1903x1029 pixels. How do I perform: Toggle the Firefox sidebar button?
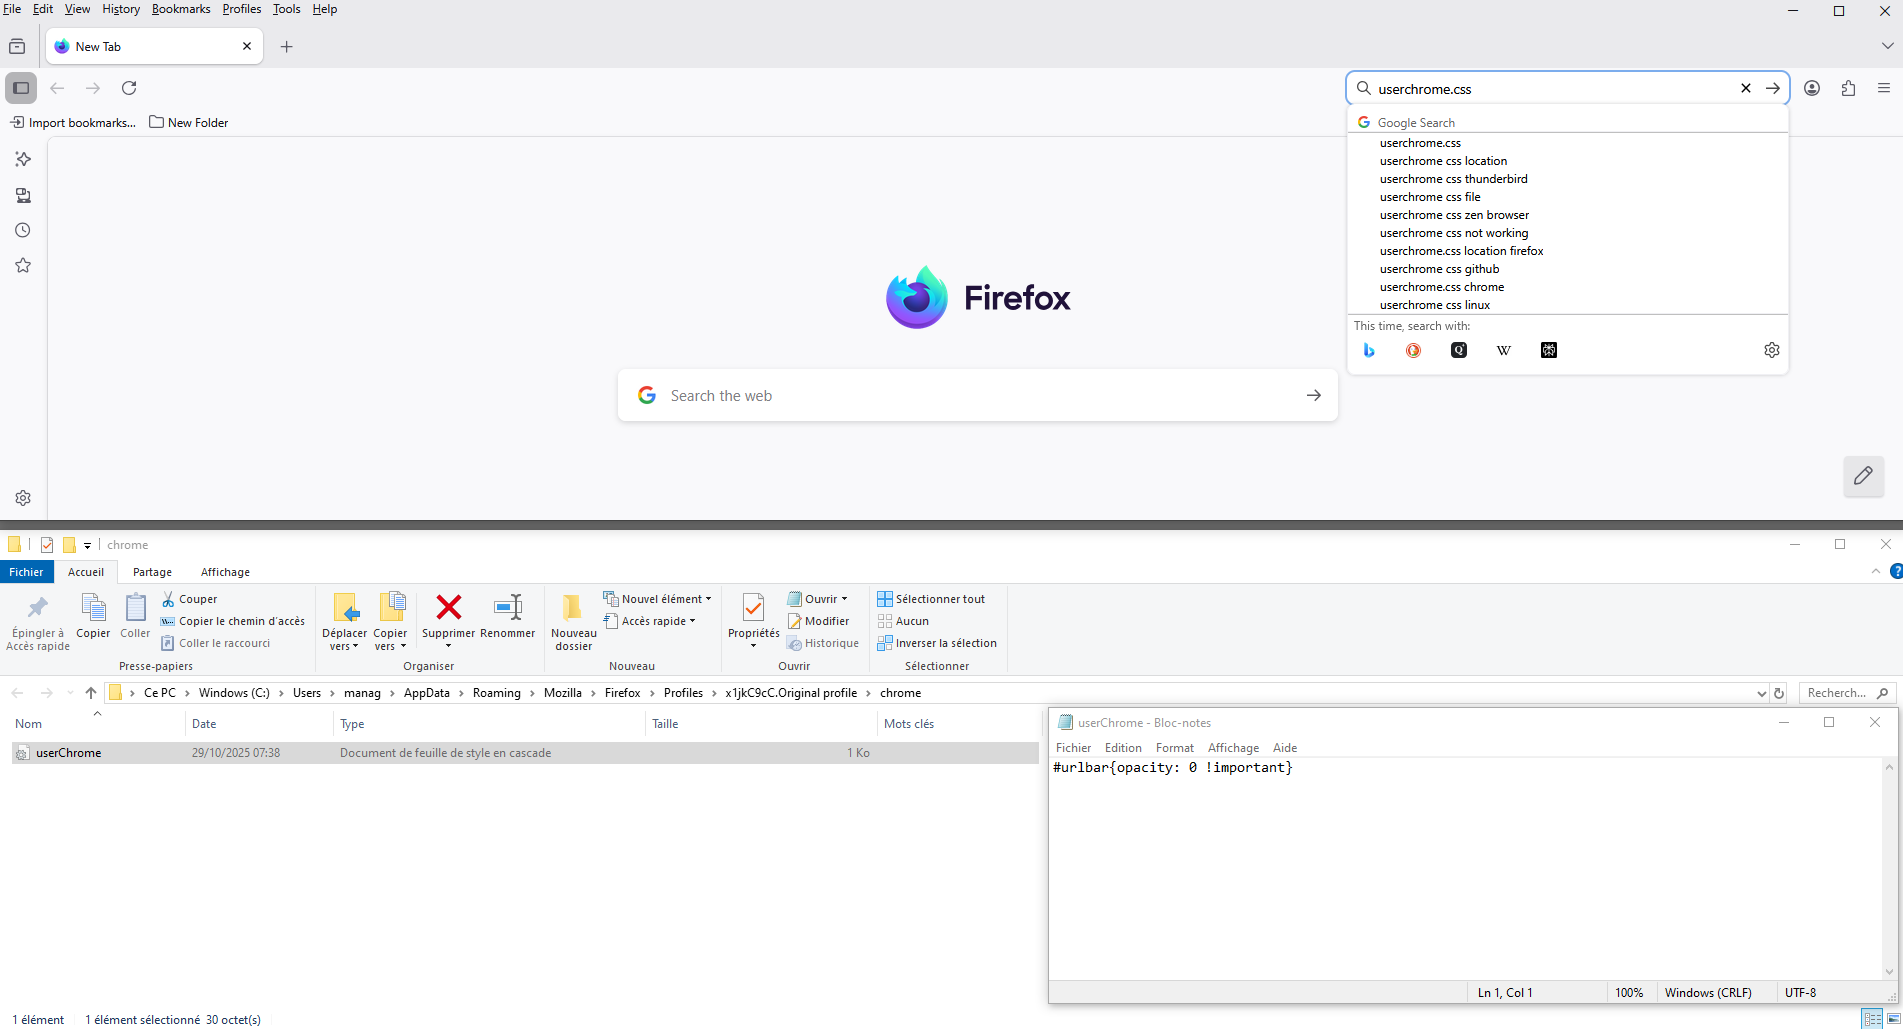(x=21, y=88)
